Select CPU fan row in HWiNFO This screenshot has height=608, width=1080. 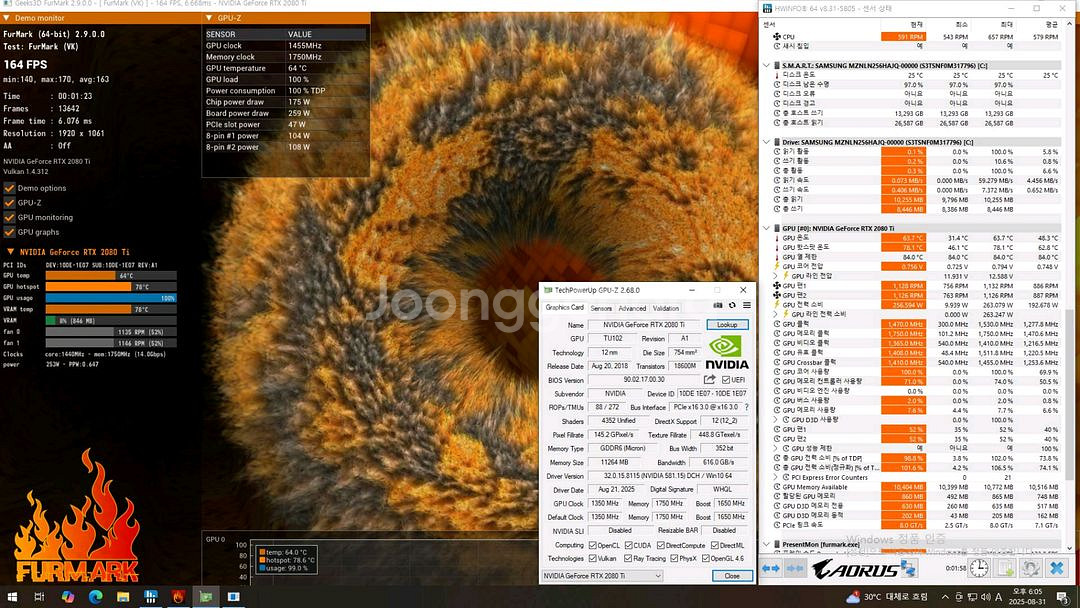915,36
